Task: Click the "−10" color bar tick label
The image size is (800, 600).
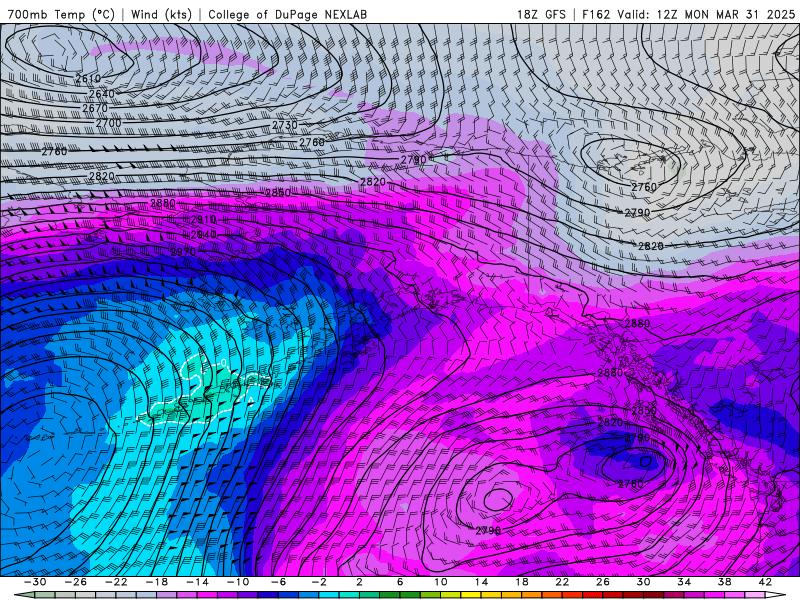Action: (x=238, y=582)
